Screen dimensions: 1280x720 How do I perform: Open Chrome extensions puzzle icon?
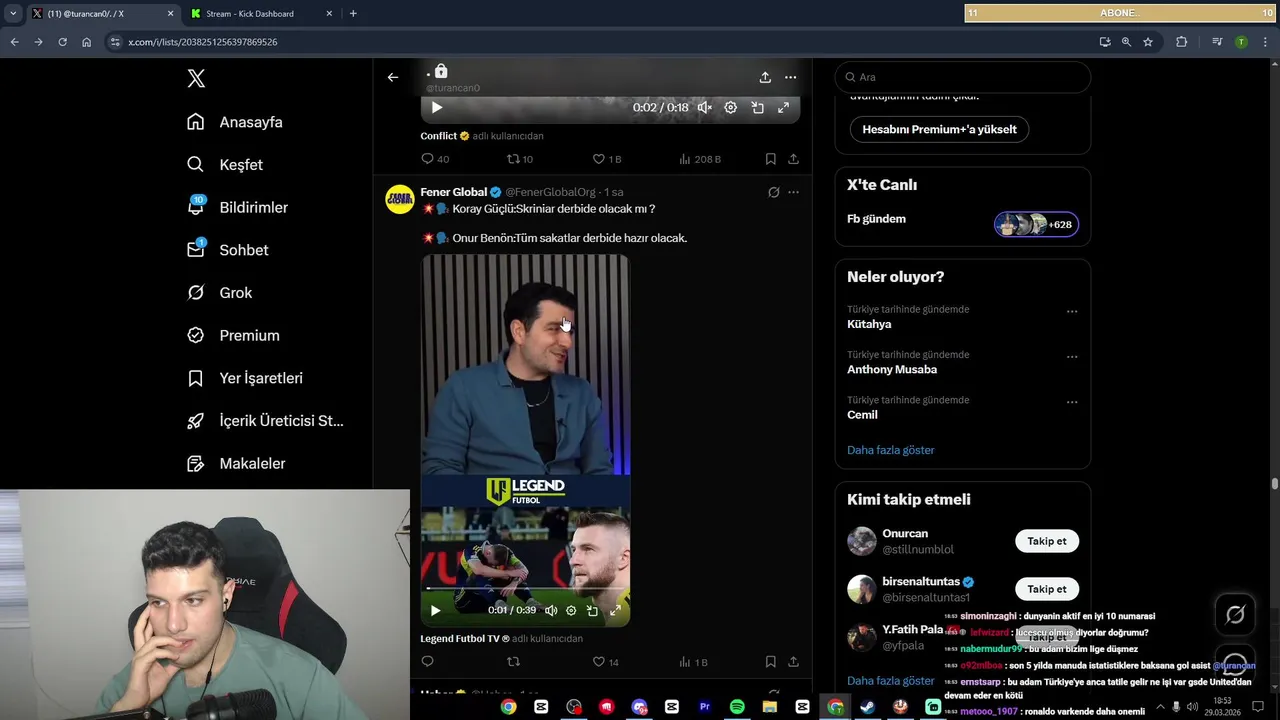[1181, 42]
